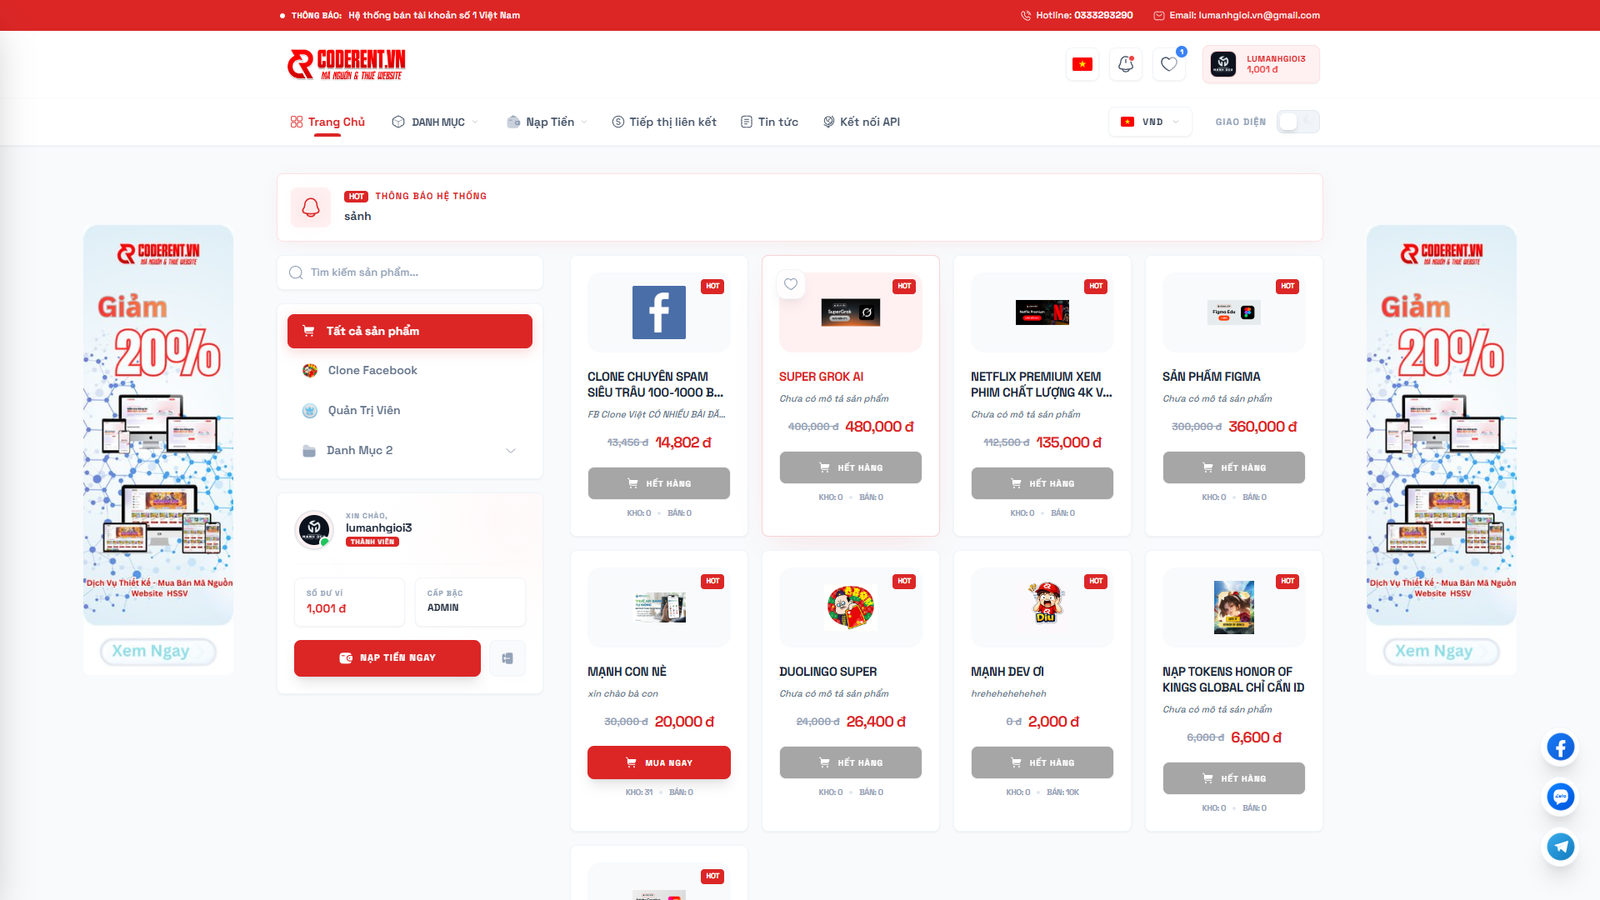Click the logout icon beside NẠP TIỀN NGAY
The width and height of the screenshot is (1600, 900).
pyautogui.click(x=507, y=658)
